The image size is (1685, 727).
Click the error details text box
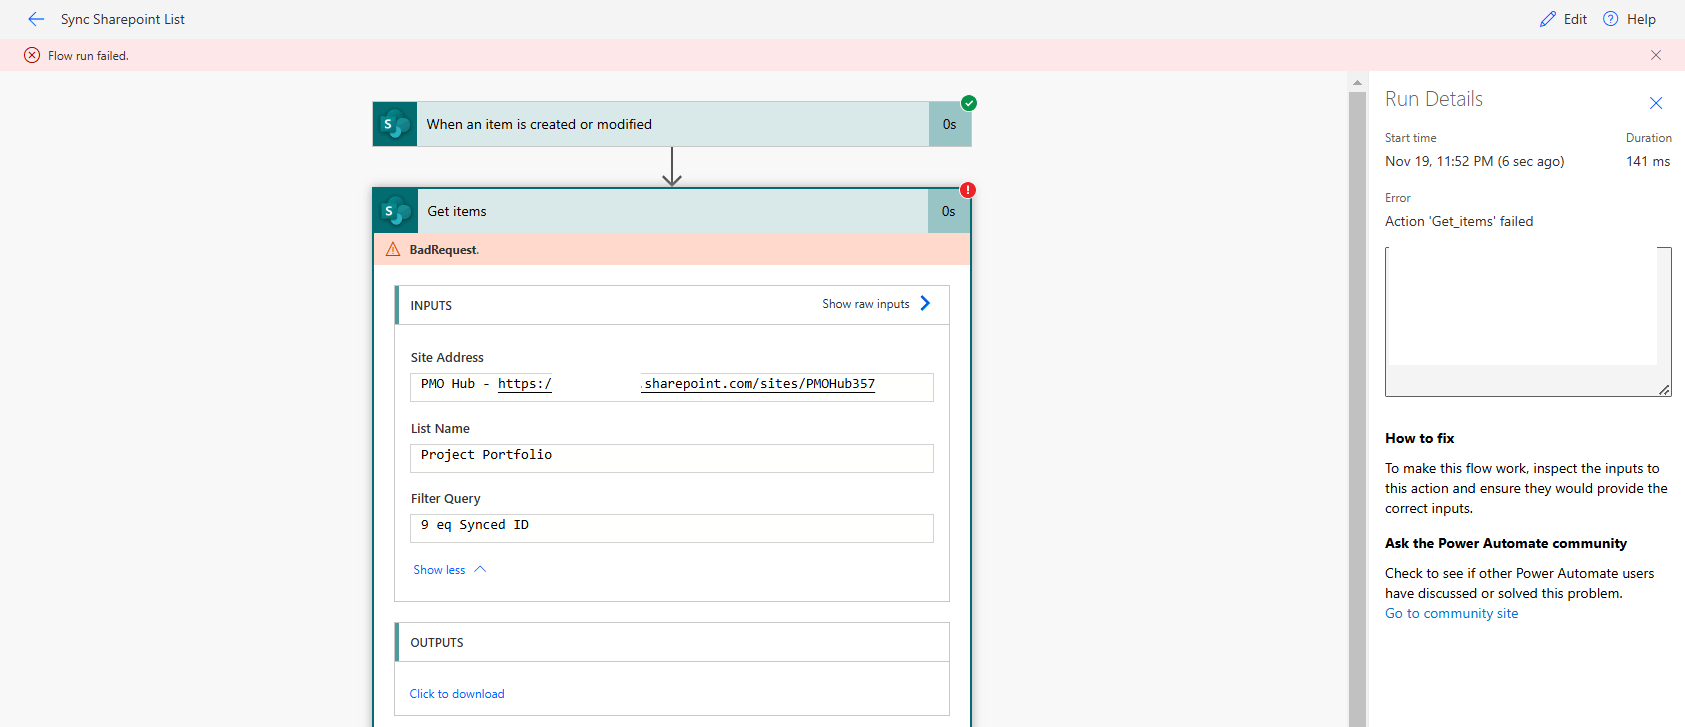tap(1528, 321)
